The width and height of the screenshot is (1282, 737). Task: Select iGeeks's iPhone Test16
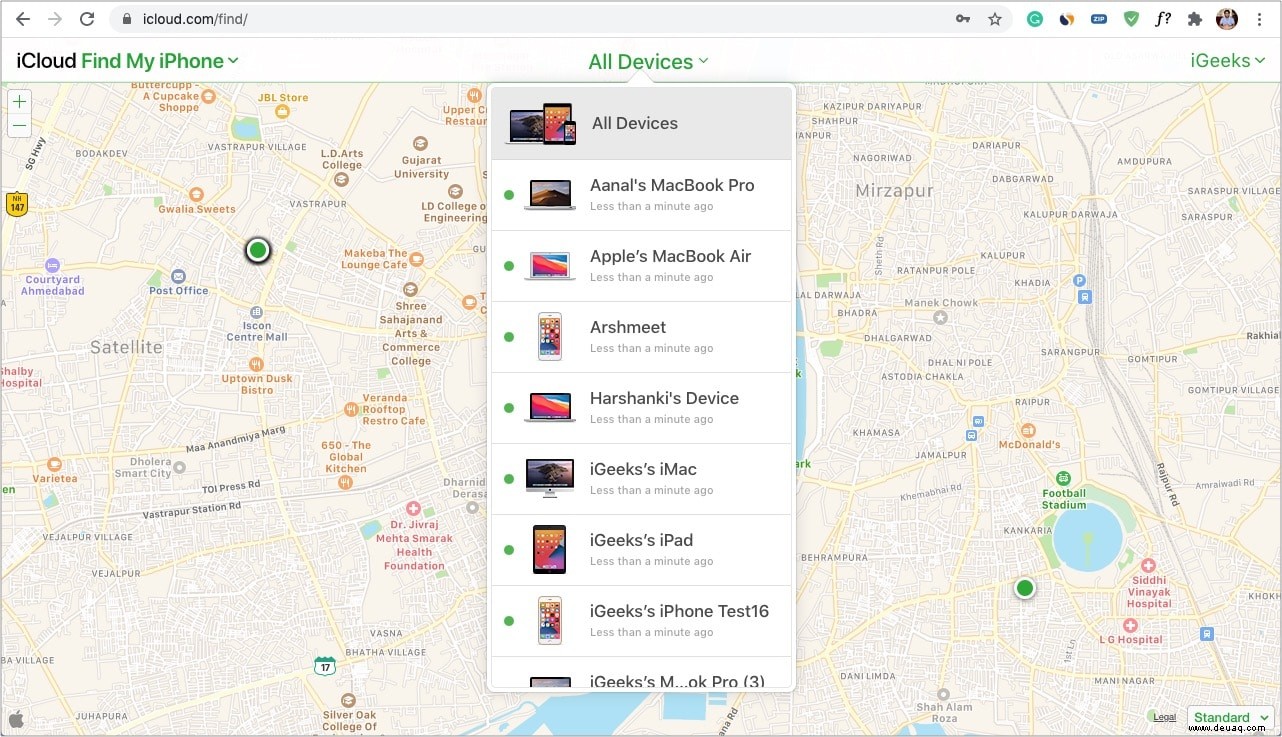click(x=641, y=621)
